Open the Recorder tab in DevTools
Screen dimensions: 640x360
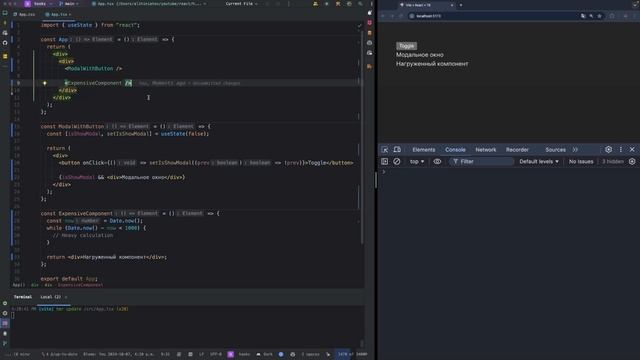click(517, 150)
